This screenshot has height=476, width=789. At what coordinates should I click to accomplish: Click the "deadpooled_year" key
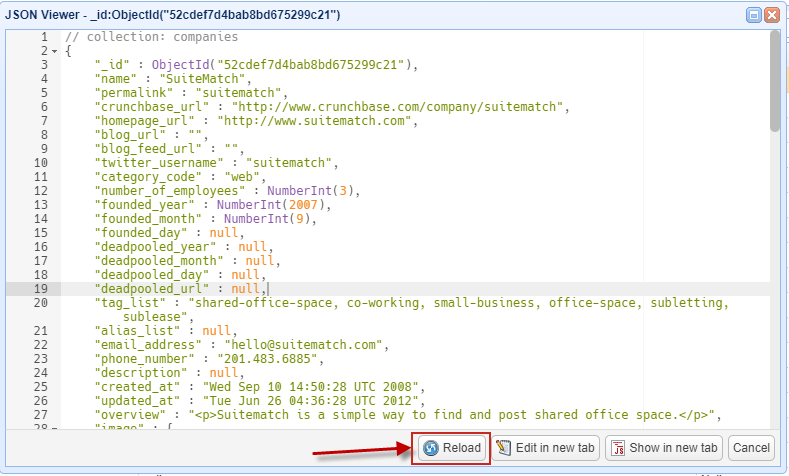155,247
